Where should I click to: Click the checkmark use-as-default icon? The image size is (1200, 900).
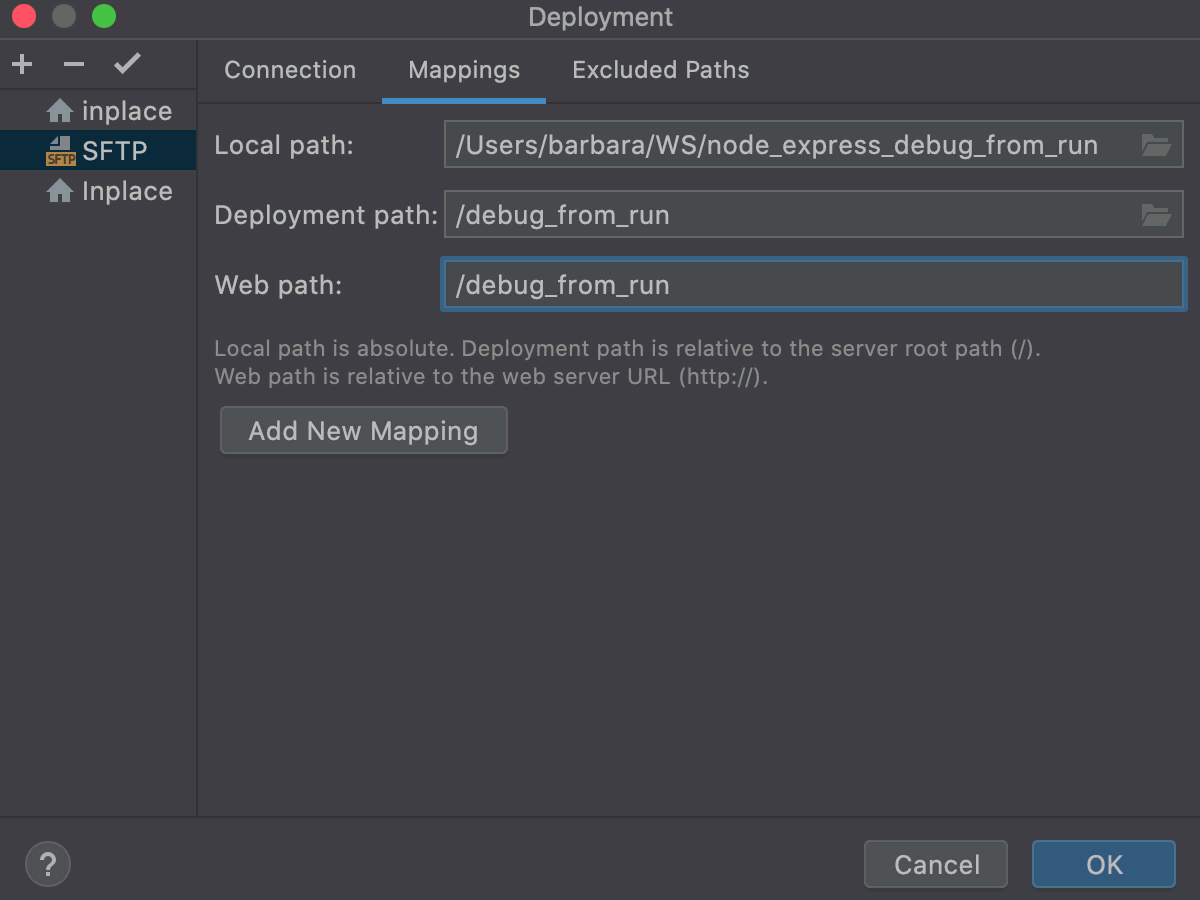(127, 65)
